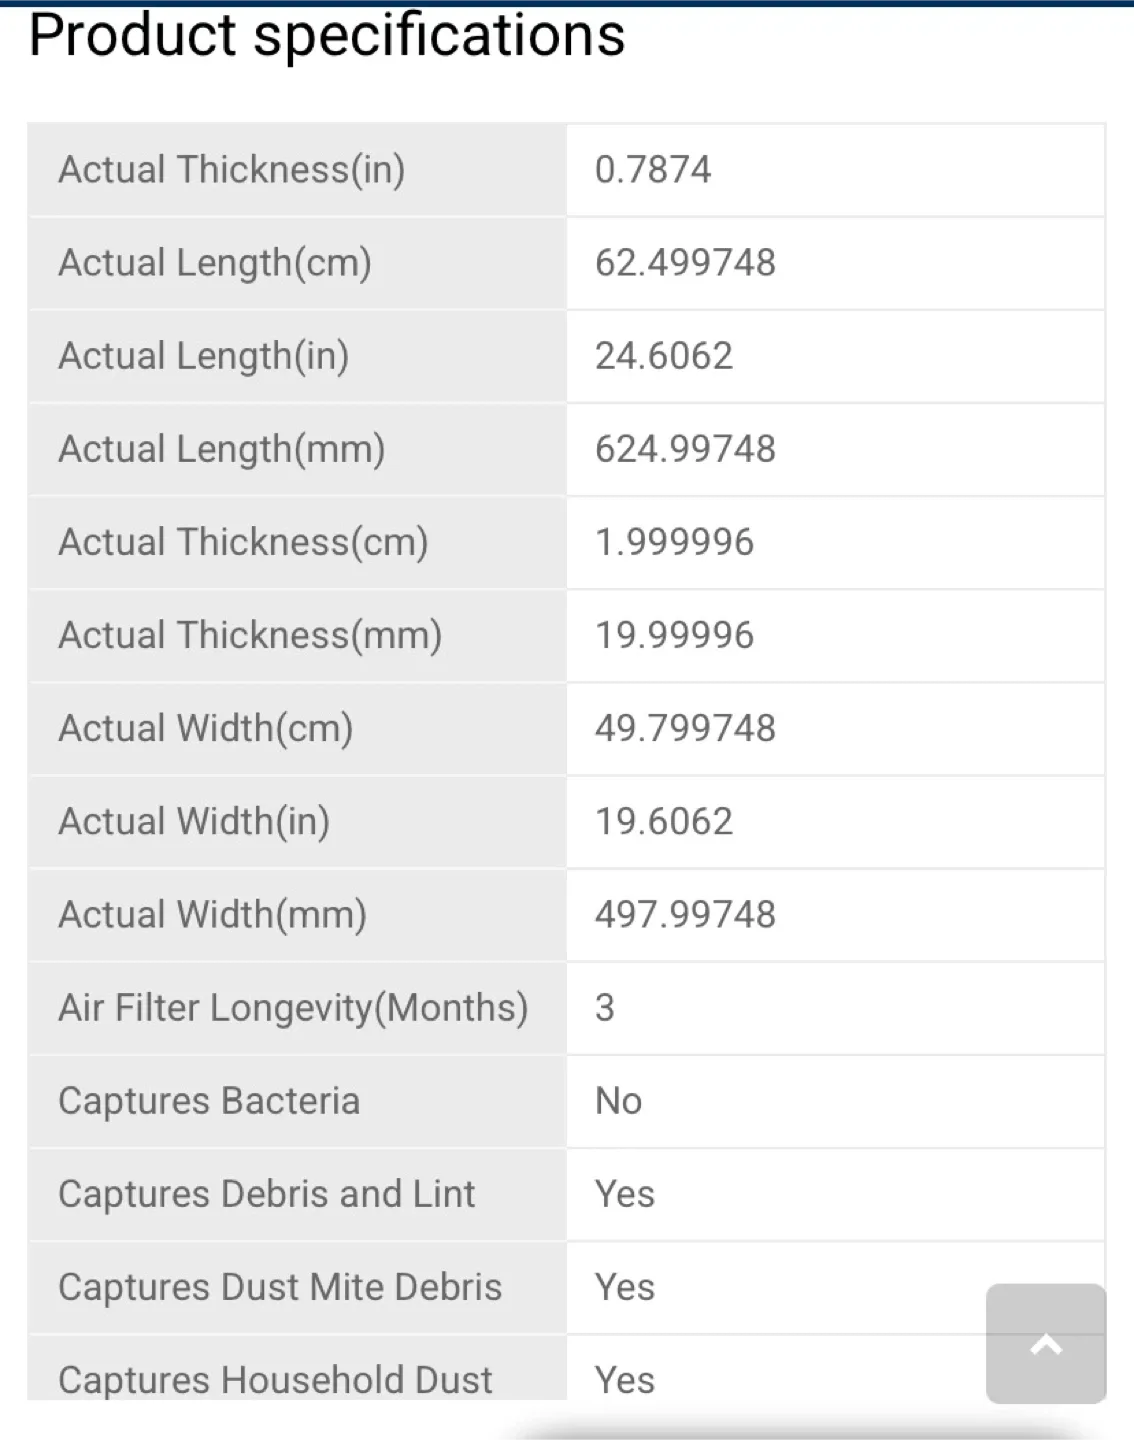Click the Actual Width(mm) label
Image resolution: width=1134 pixels, height=1440 pixels.
pos(213,914)
